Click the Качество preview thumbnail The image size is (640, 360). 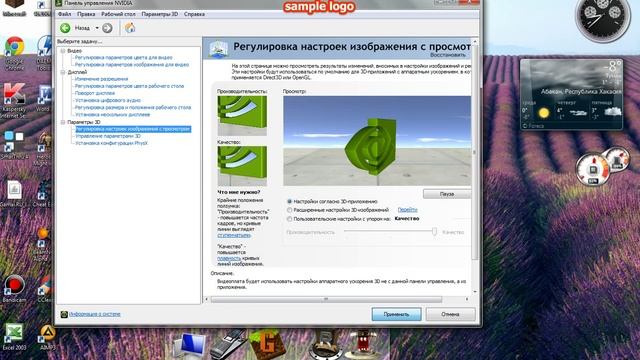[242, 166]
